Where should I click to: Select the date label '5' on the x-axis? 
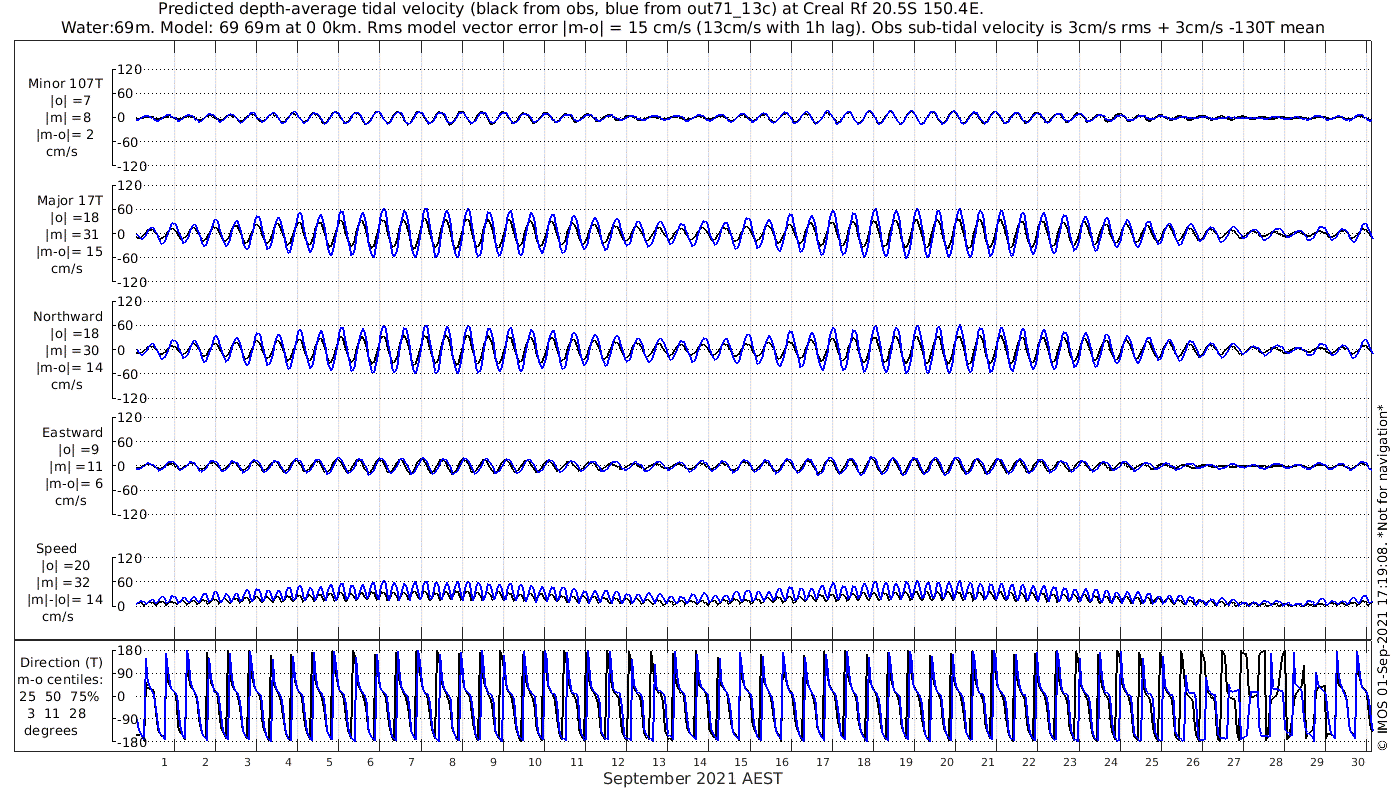pyautogui.click(x=329, y=762)
